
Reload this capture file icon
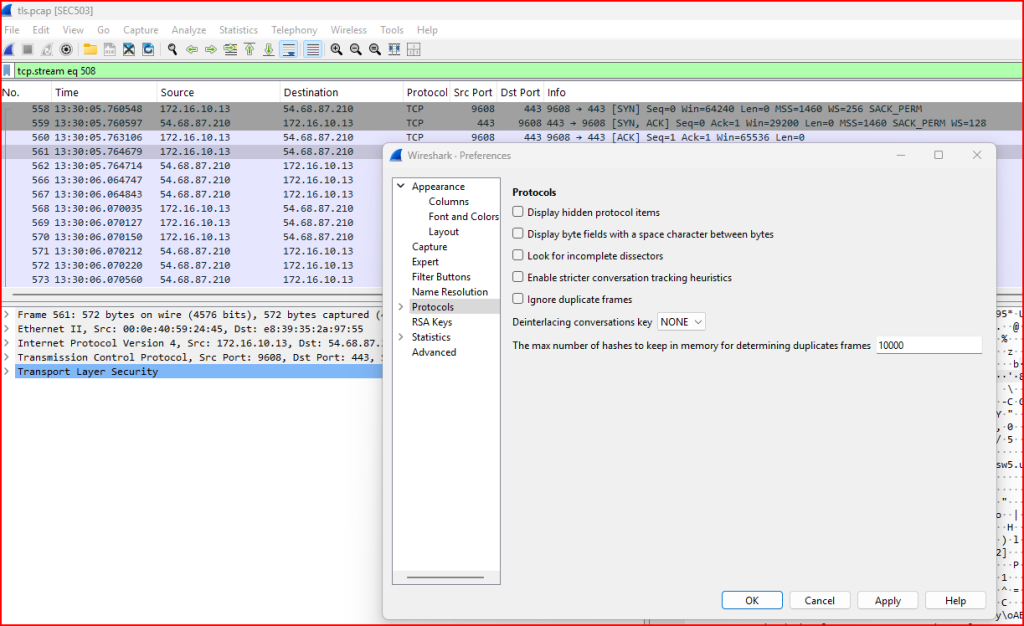148,50
